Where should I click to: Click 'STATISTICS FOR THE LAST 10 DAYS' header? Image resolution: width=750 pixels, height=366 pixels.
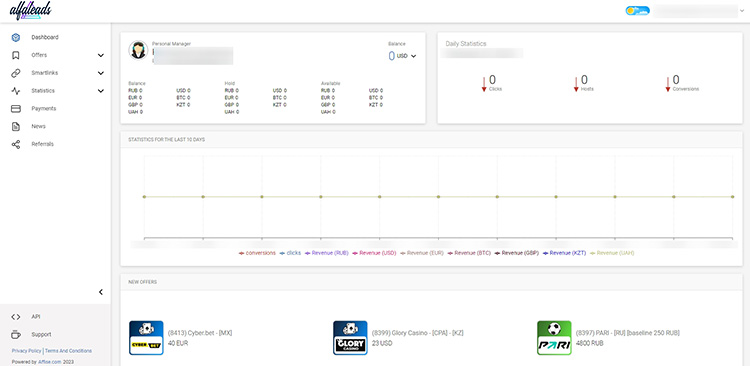(167, 140)
